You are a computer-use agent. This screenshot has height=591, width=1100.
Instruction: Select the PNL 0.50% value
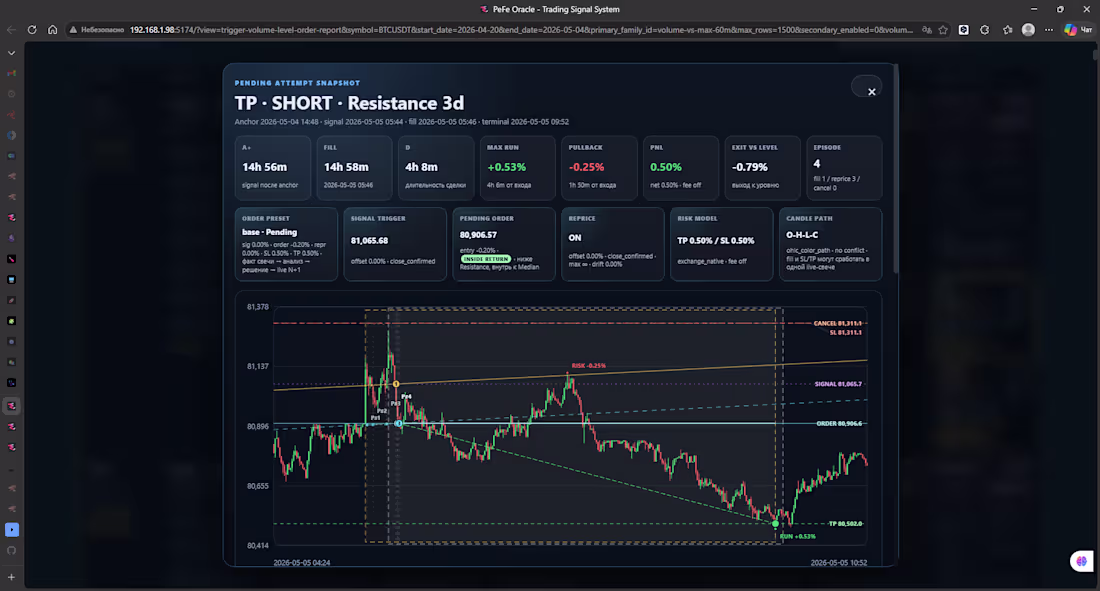point(666,167)
